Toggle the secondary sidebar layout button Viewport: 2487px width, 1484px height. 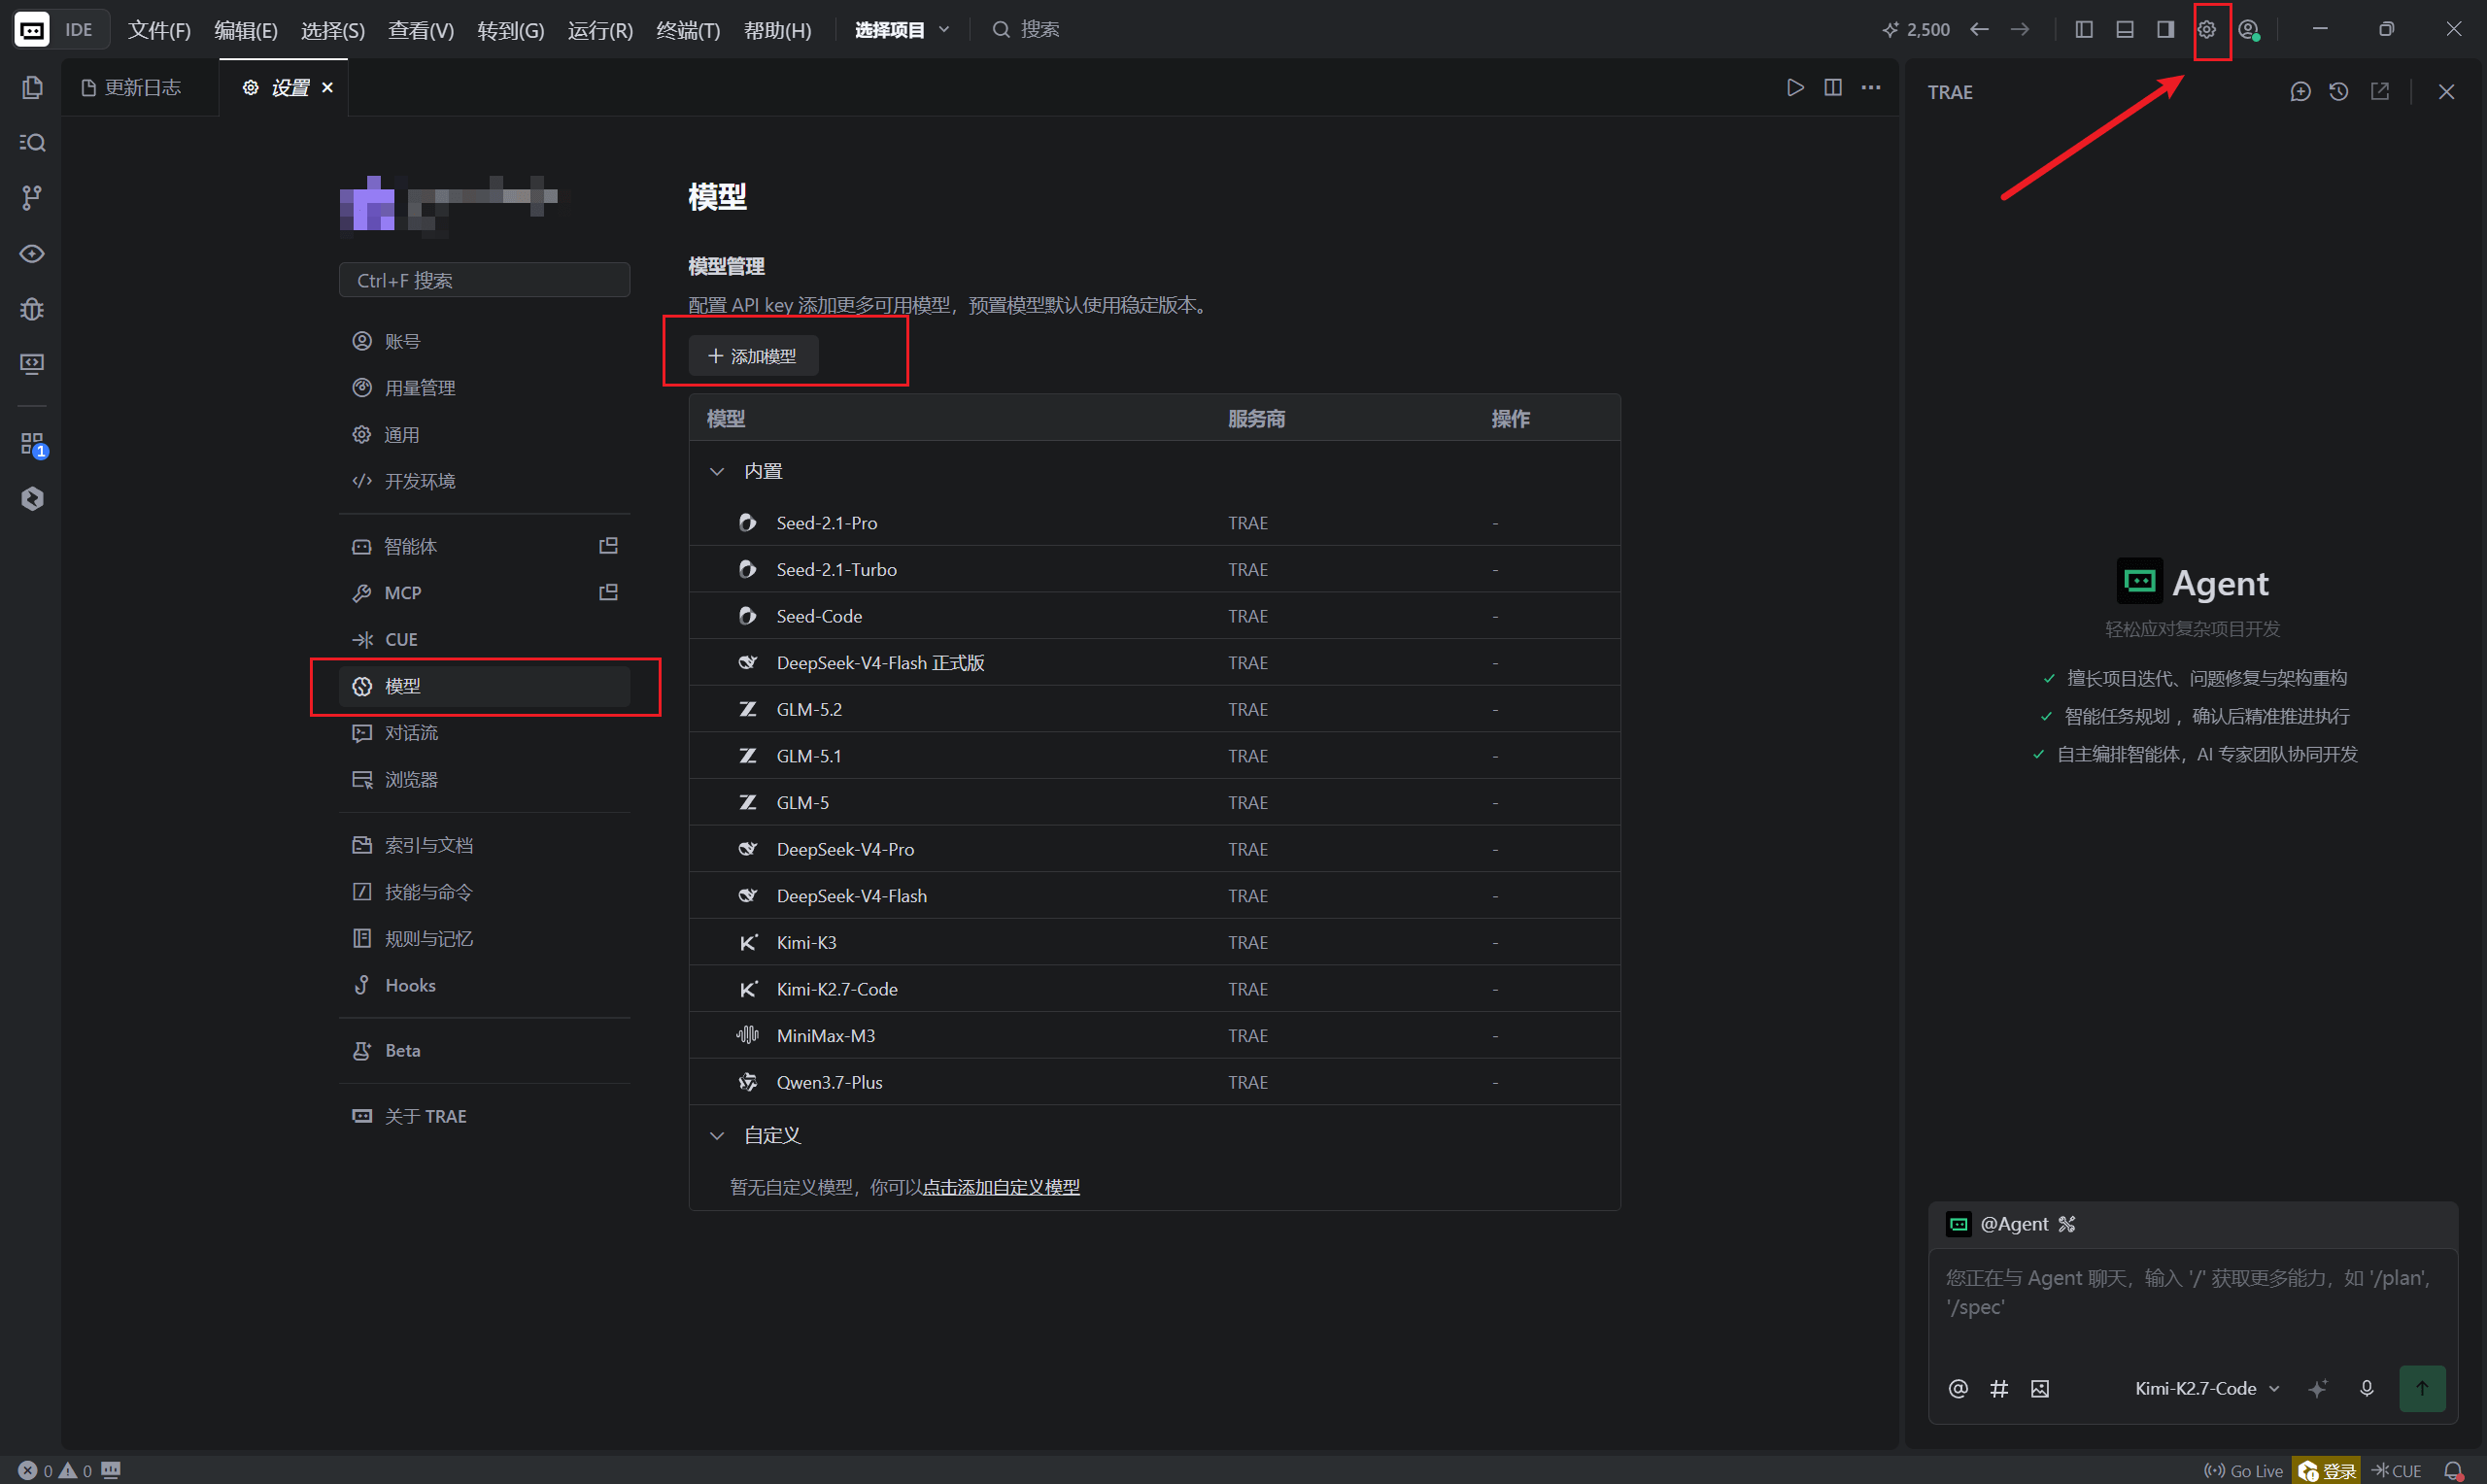[x=2166, y=29]
